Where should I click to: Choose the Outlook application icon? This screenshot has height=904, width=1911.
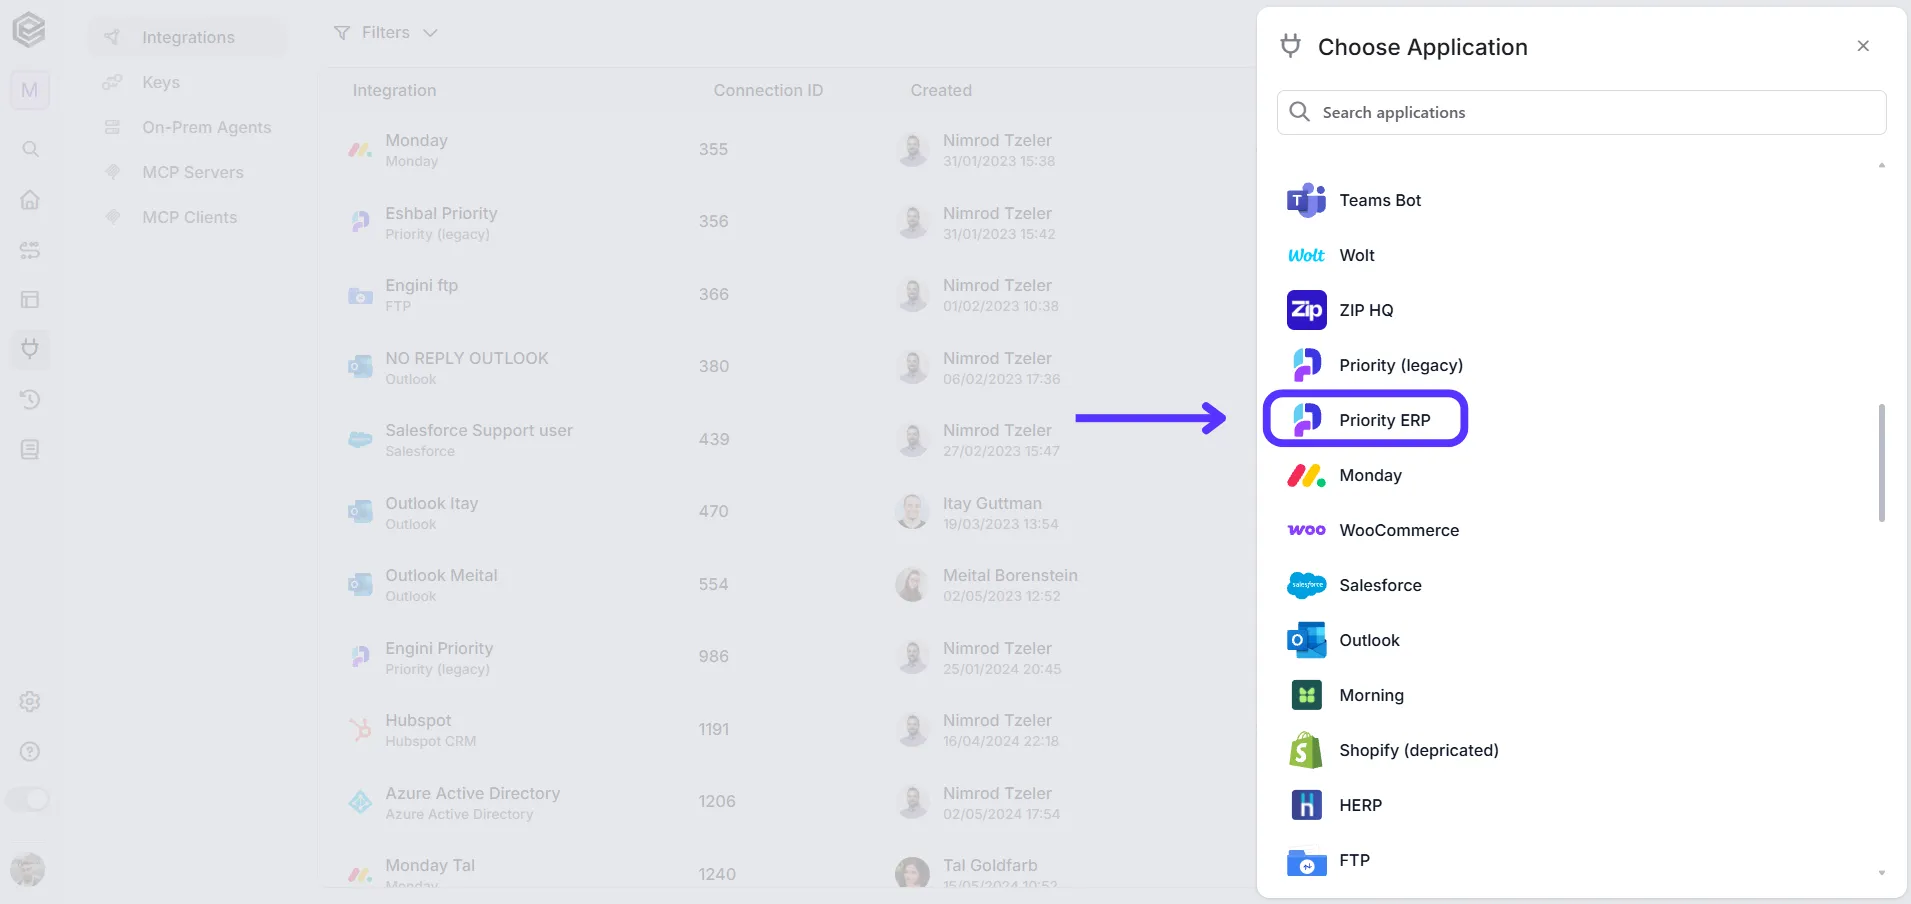pos(1306,640)
